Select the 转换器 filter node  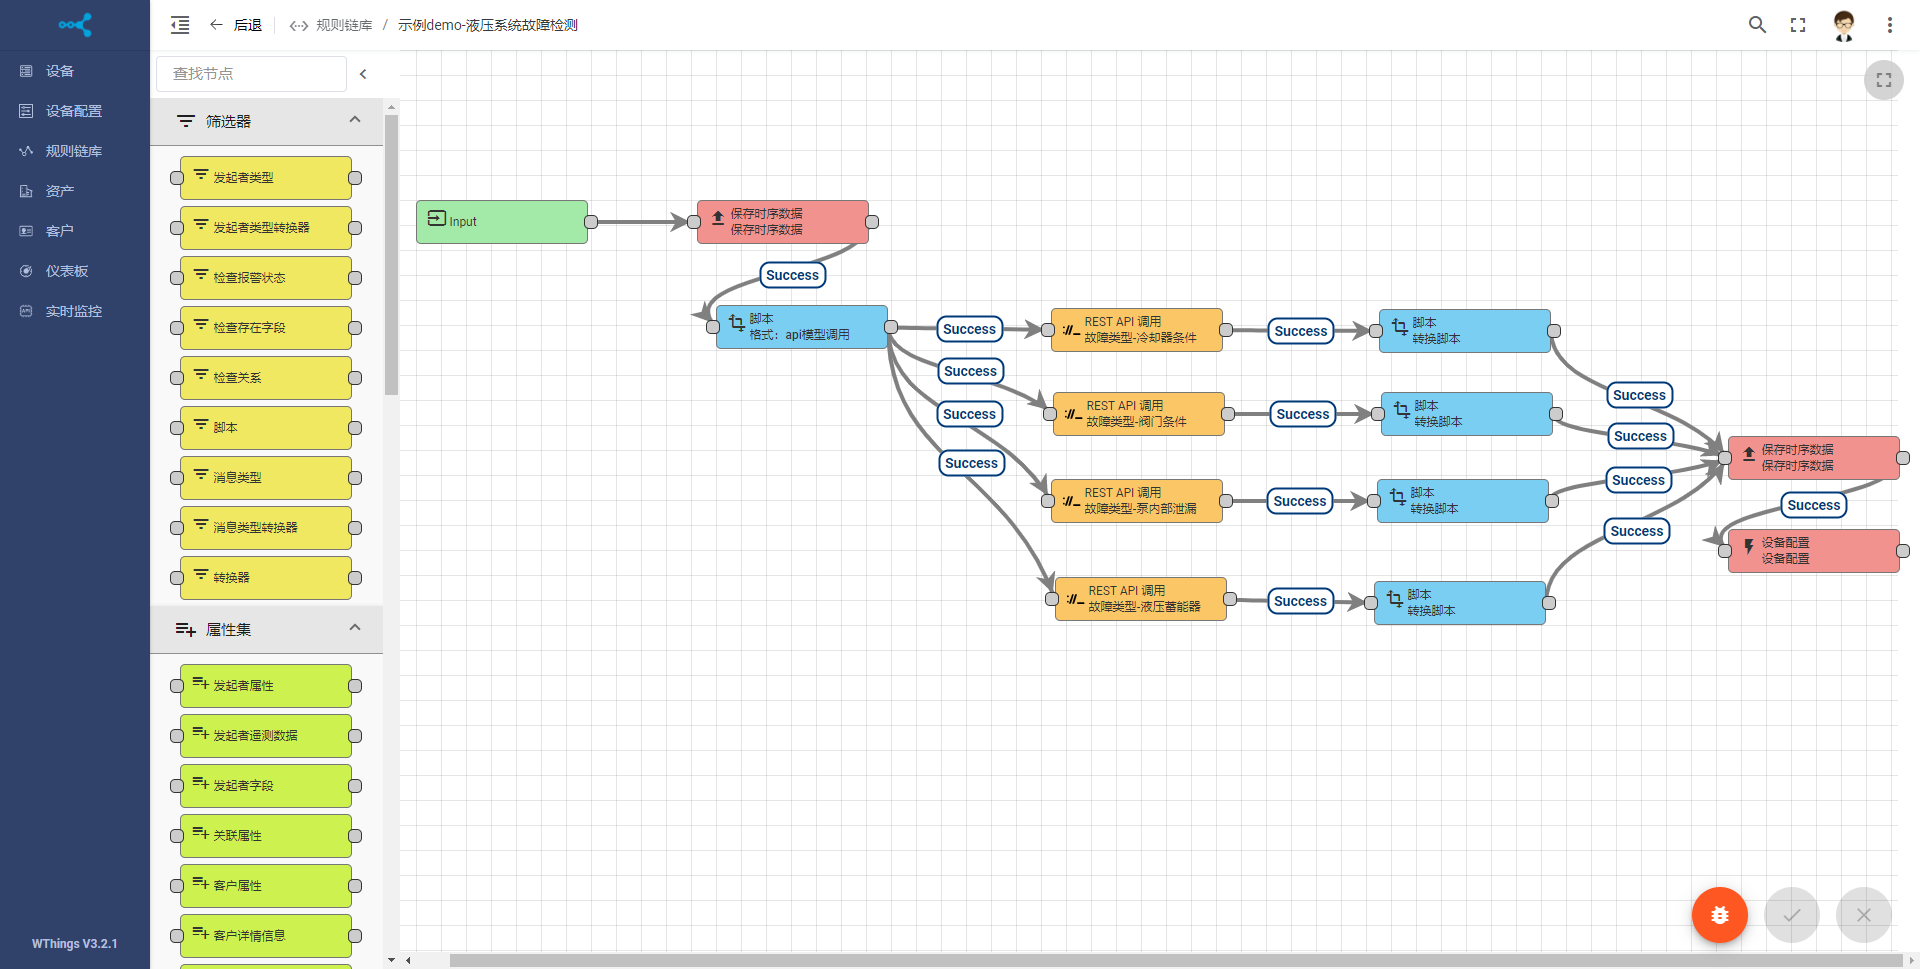click(x=266, y=578)
